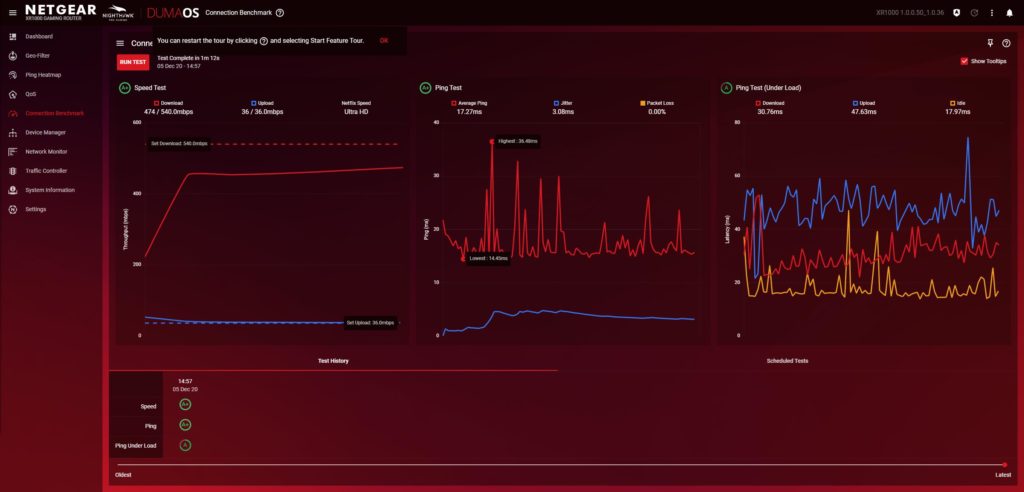
Task: Open QoS settings from sidebar
Action: [31, 94]
